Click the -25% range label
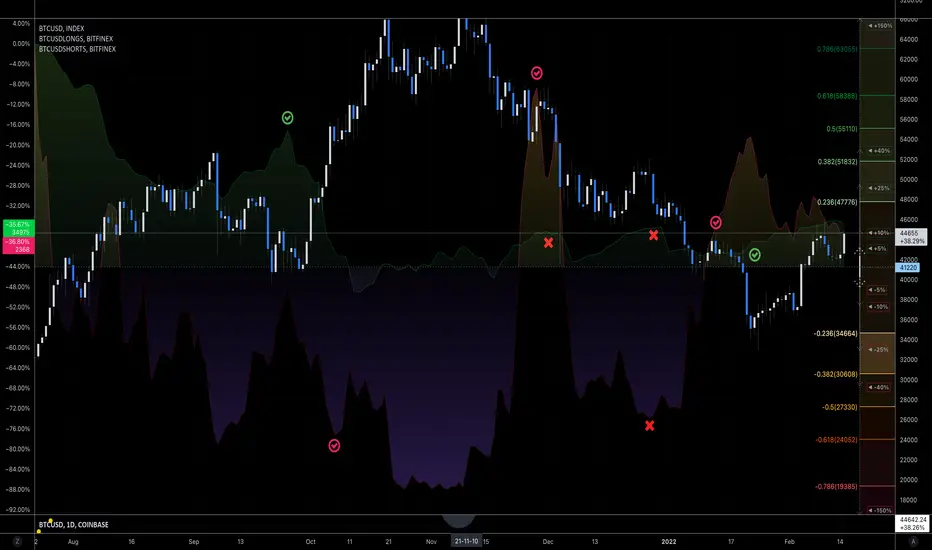 (879, 350)
